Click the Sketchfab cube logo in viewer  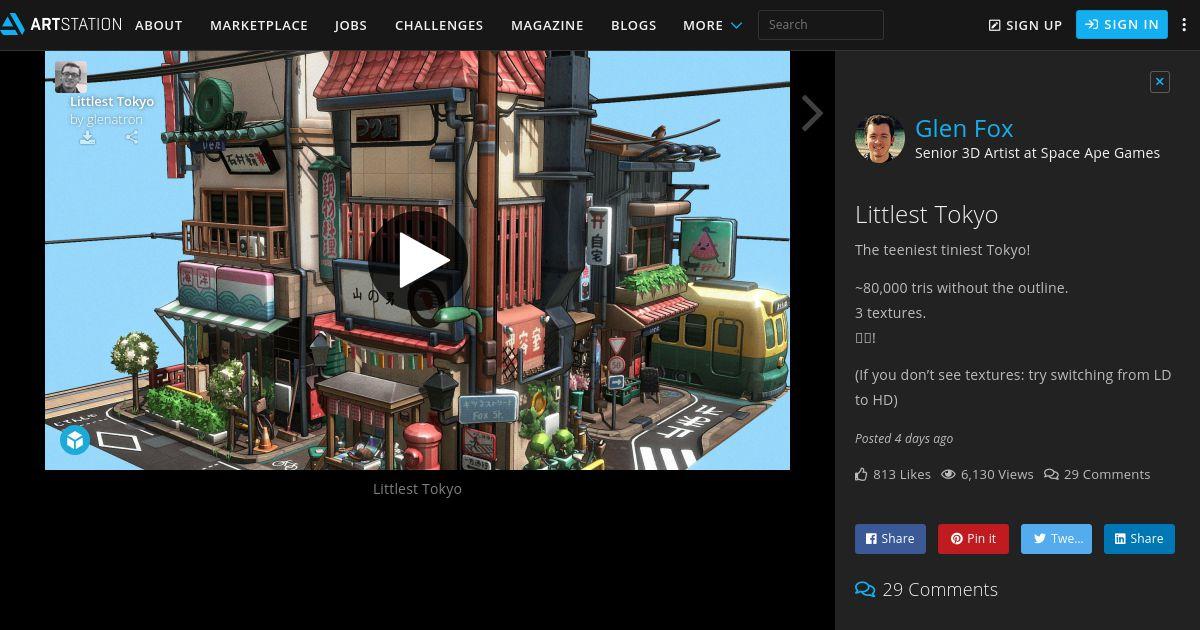click(75, 440)
